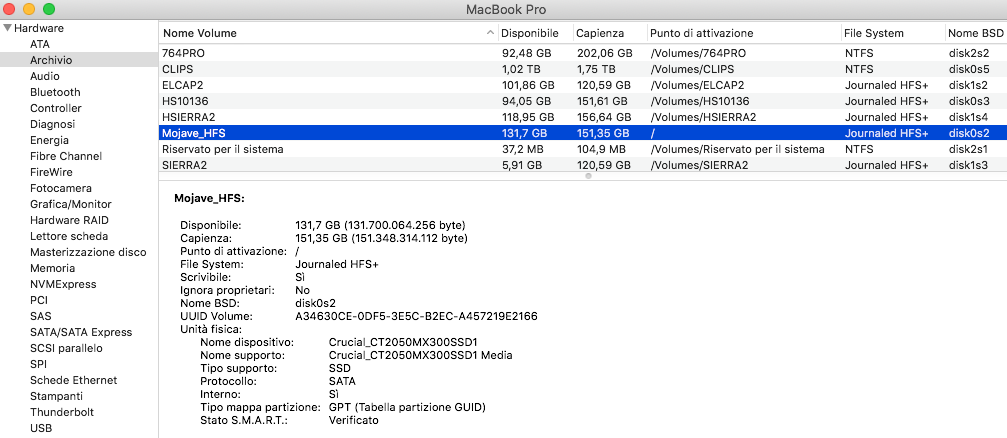Click the /Volumes/CLIPS mount point cell
The width and height of the screenshot is (1007, 438).
point(692,69)
